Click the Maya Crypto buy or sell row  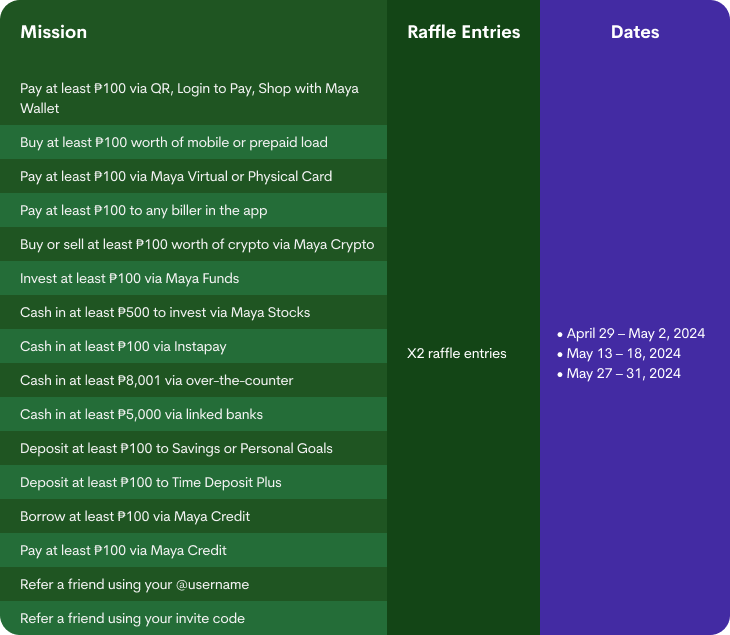click(x=197, y=244)
